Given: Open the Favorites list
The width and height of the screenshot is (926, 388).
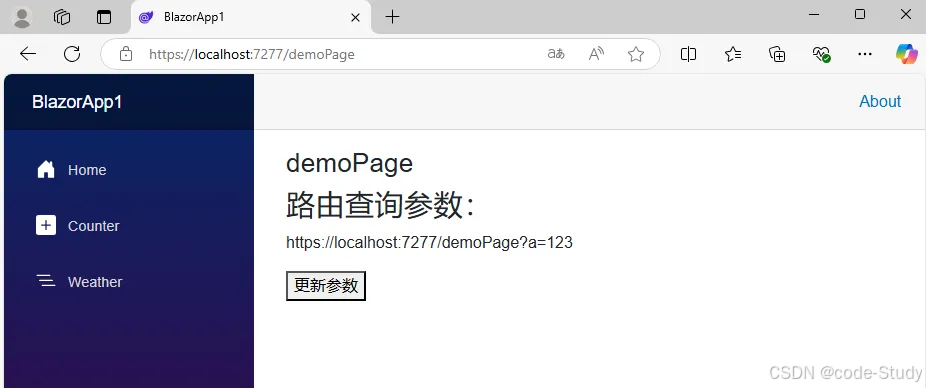Looking at the screenshot, I should [x=733, y=54].
